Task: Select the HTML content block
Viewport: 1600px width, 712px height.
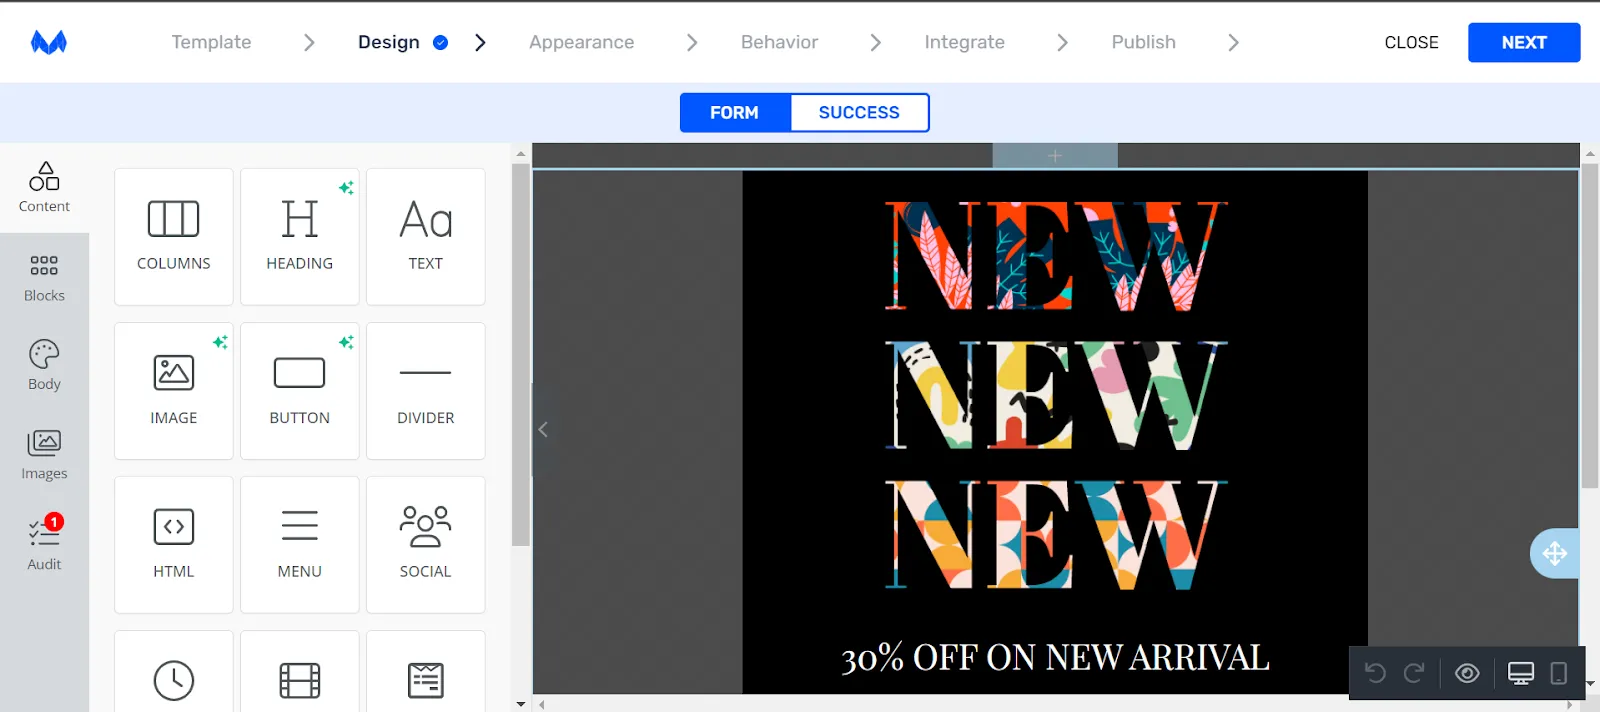Action: coord(174,545)
